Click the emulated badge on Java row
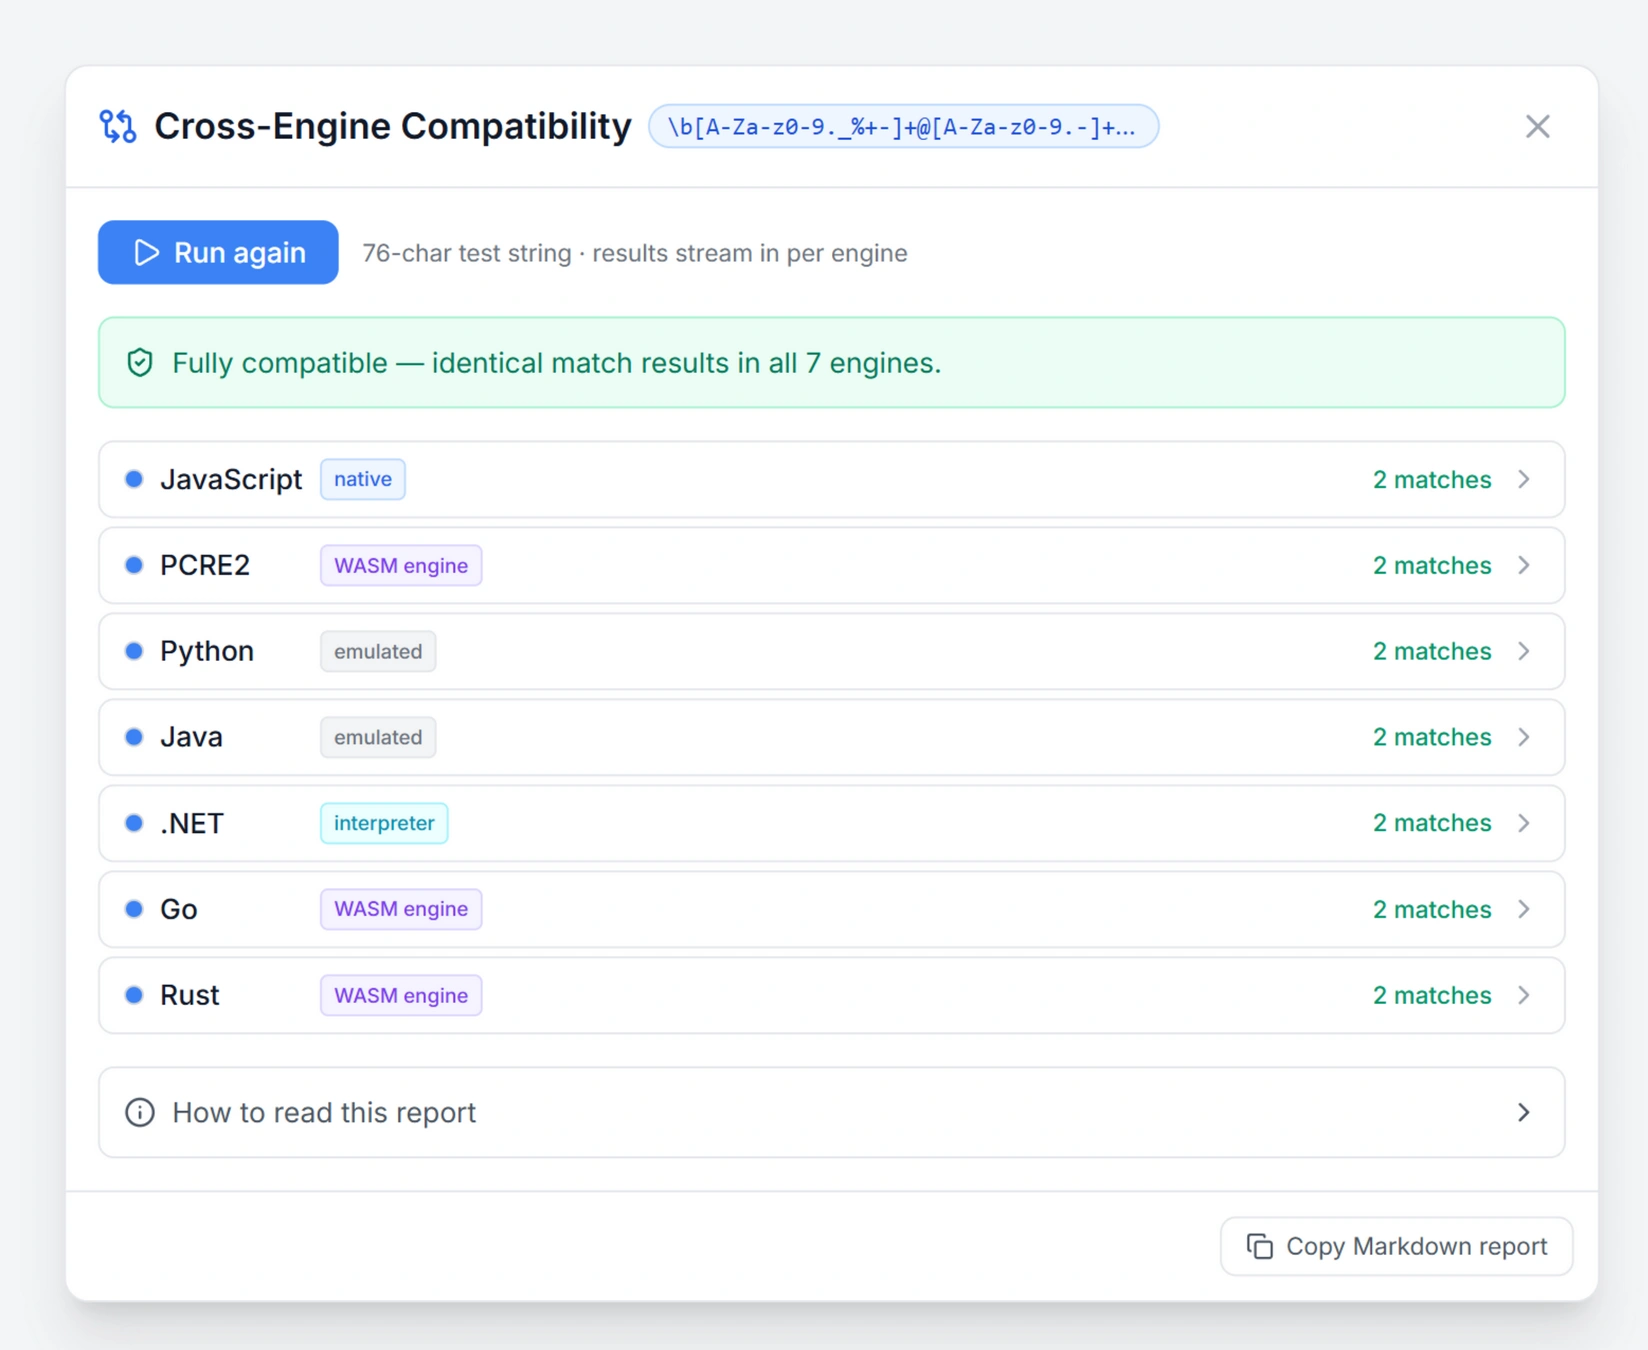The height and width of the screenshot is (1350, 1648). click(378, 737)
